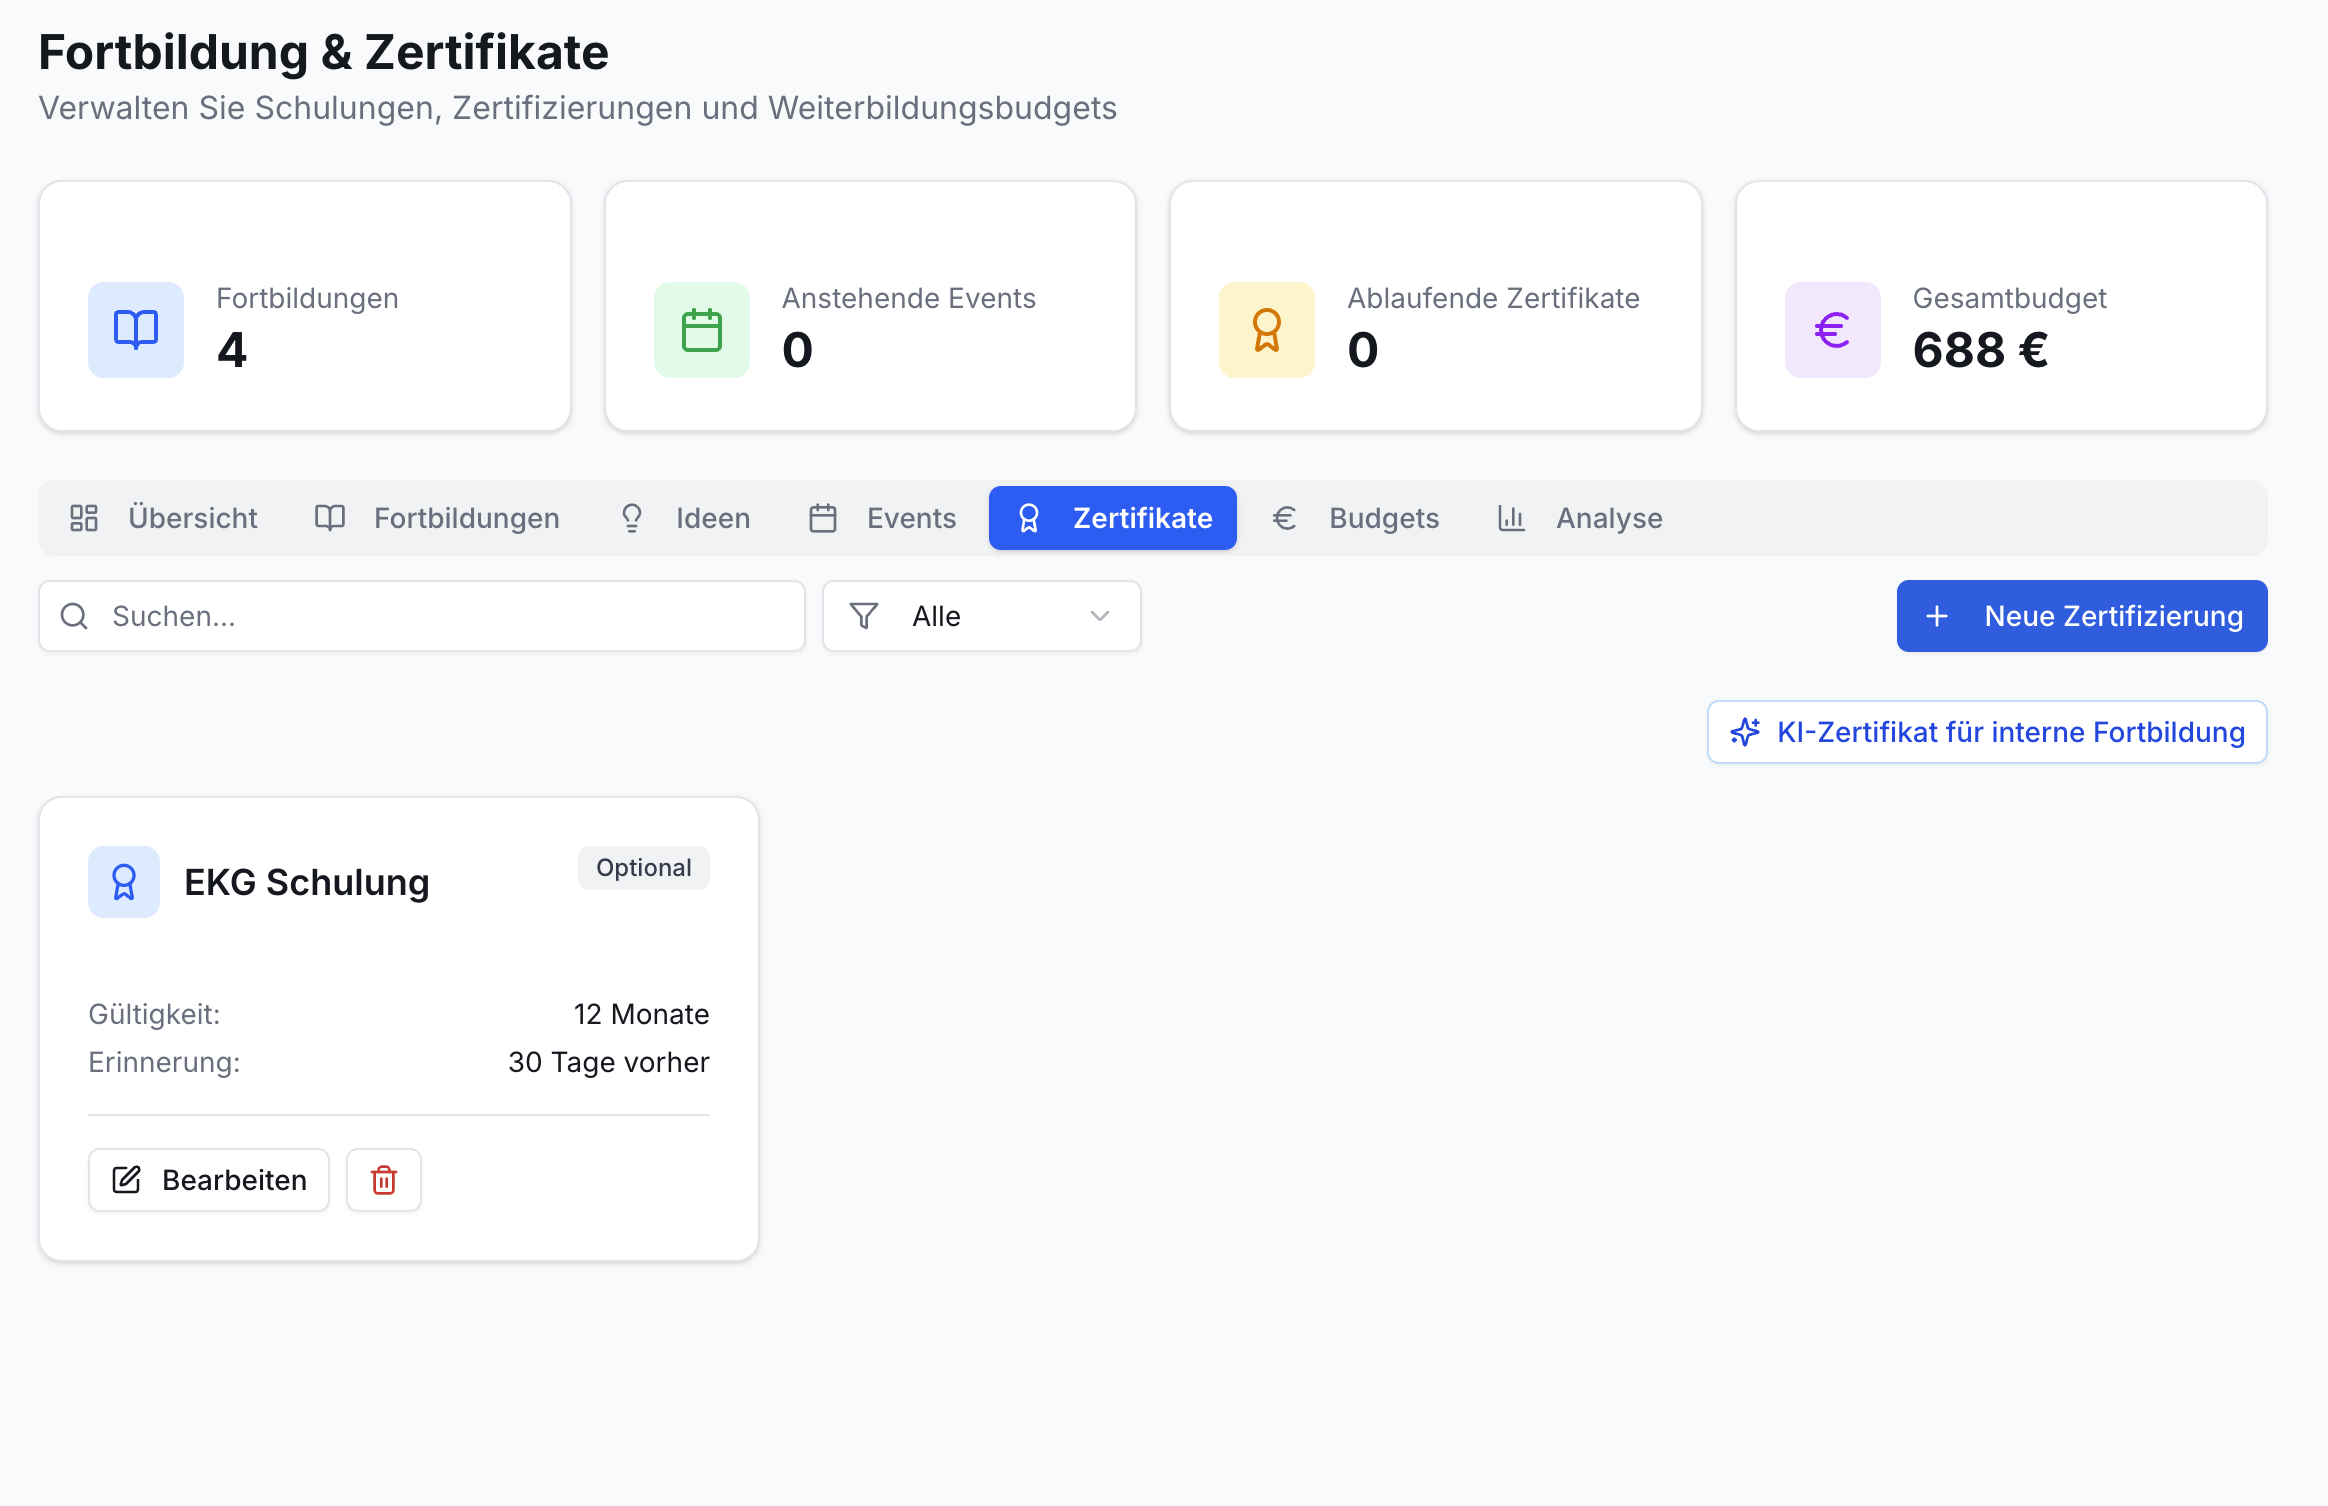Screen dimensions: 2328x1506
Task: Click the green calendar icon for Anstehende Events
Action: tap(702, 330)
